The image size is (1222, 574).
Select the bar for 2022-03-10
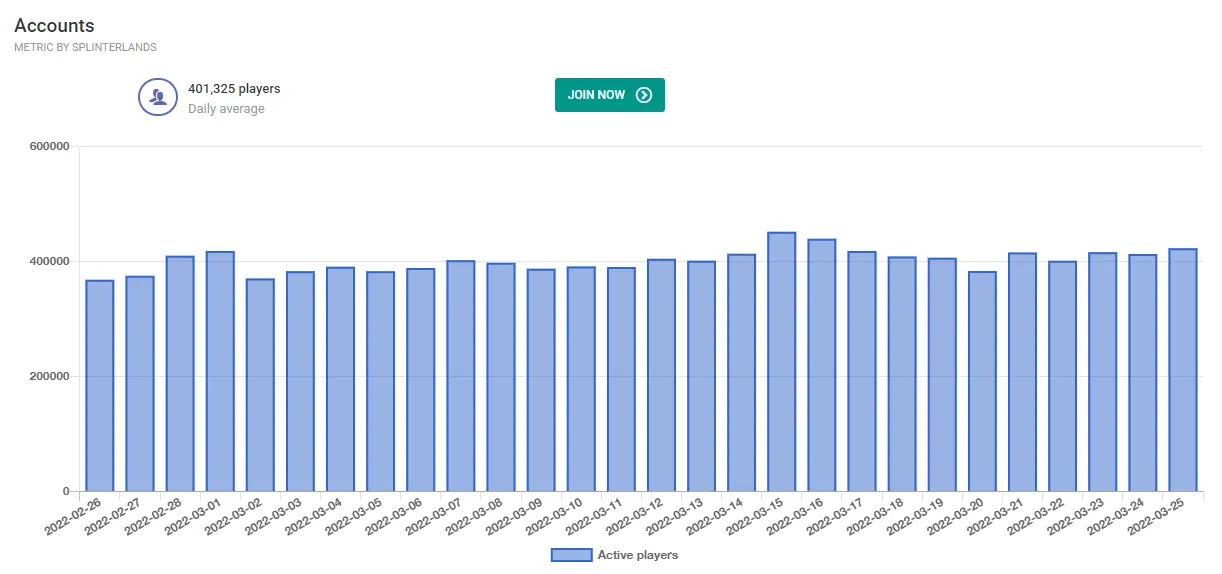(581, 379)
